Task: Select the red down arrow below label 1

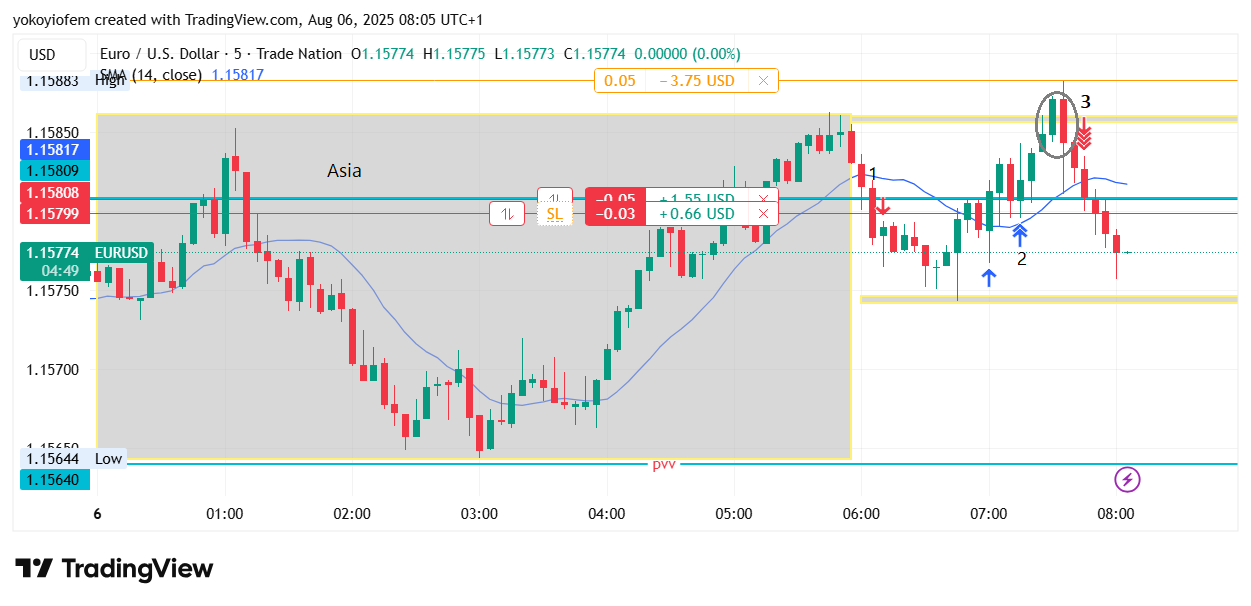Action: tap(882, 208)
